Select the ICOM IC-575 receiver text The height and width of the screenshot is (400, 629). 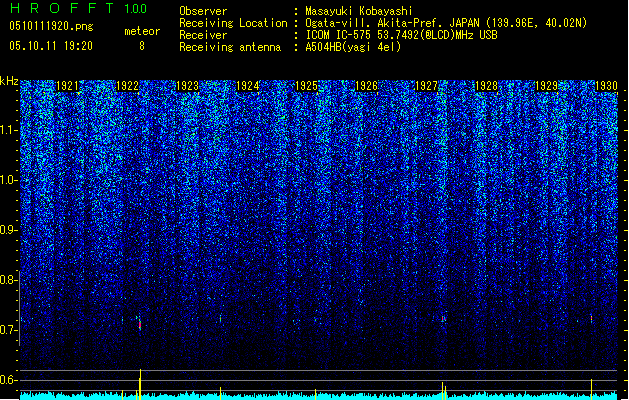point(401,35)
